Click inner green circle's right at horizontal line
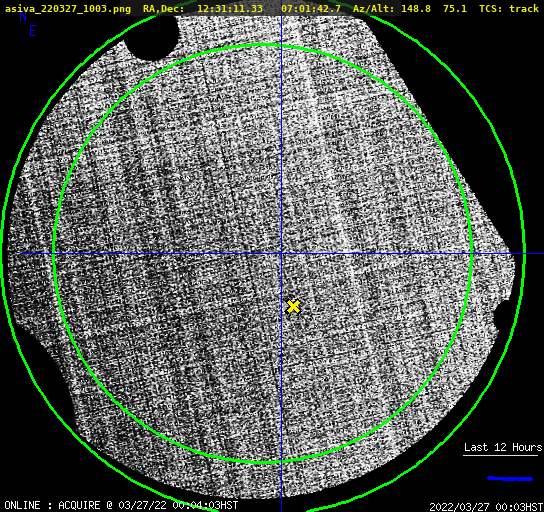Image resolution: width=544 pixels, height=512 pixels. tap(471, 254)
